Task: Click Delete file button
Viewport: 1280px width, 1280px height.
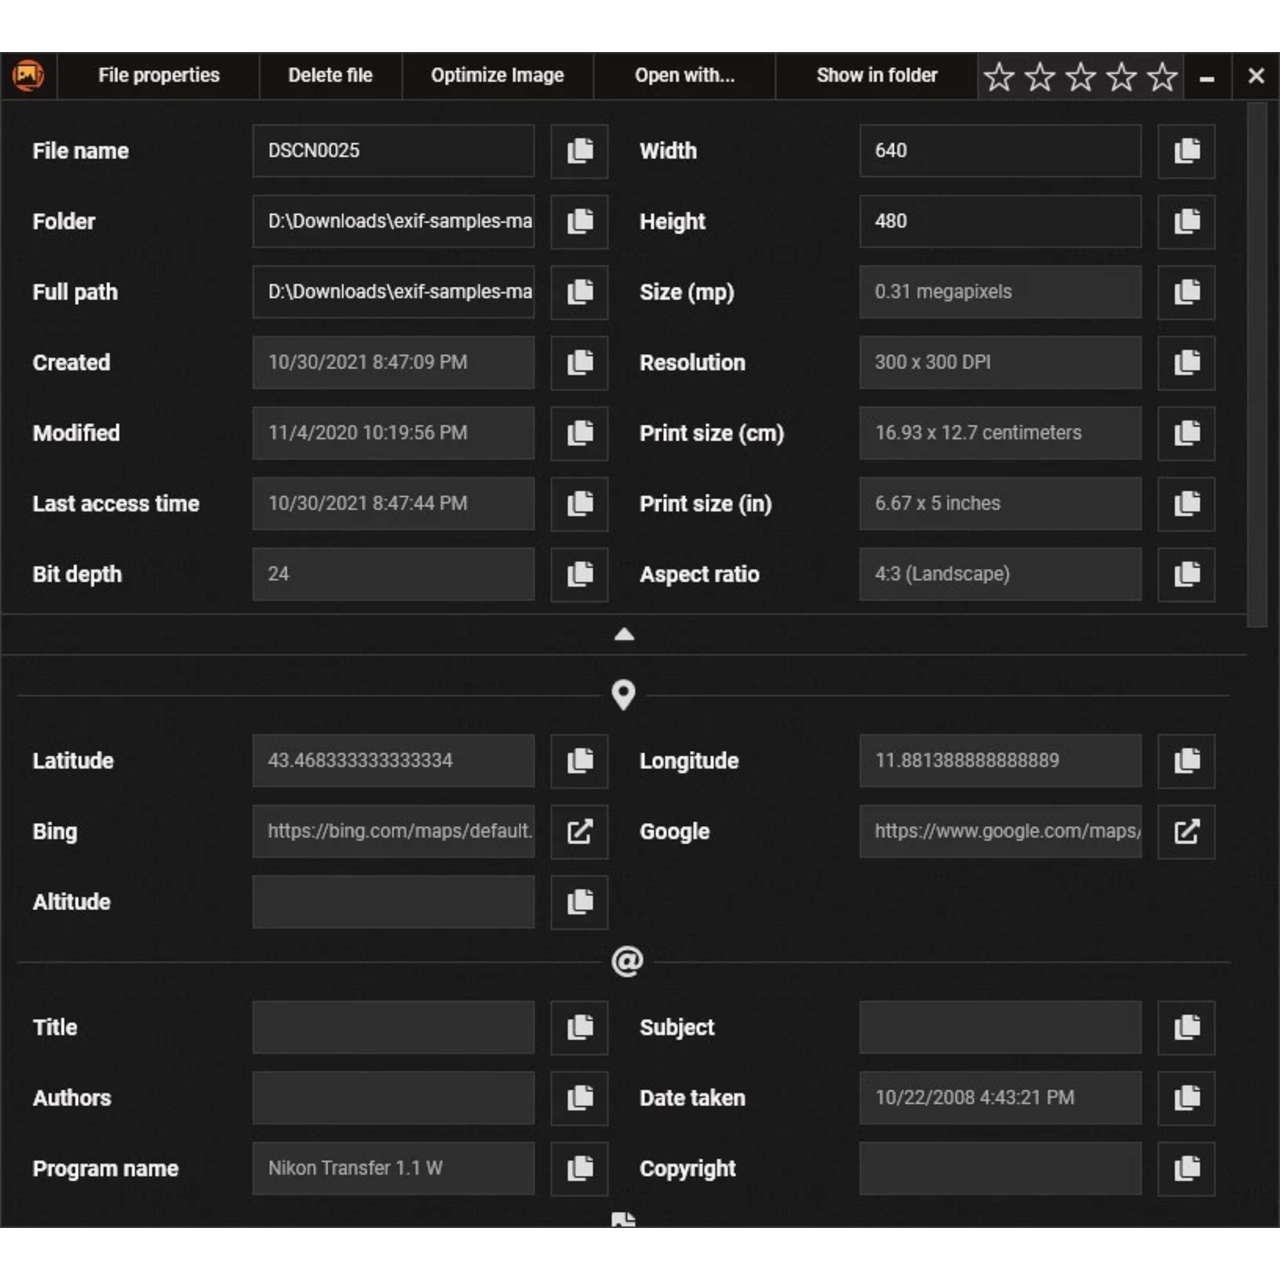Action: [330, 76]
